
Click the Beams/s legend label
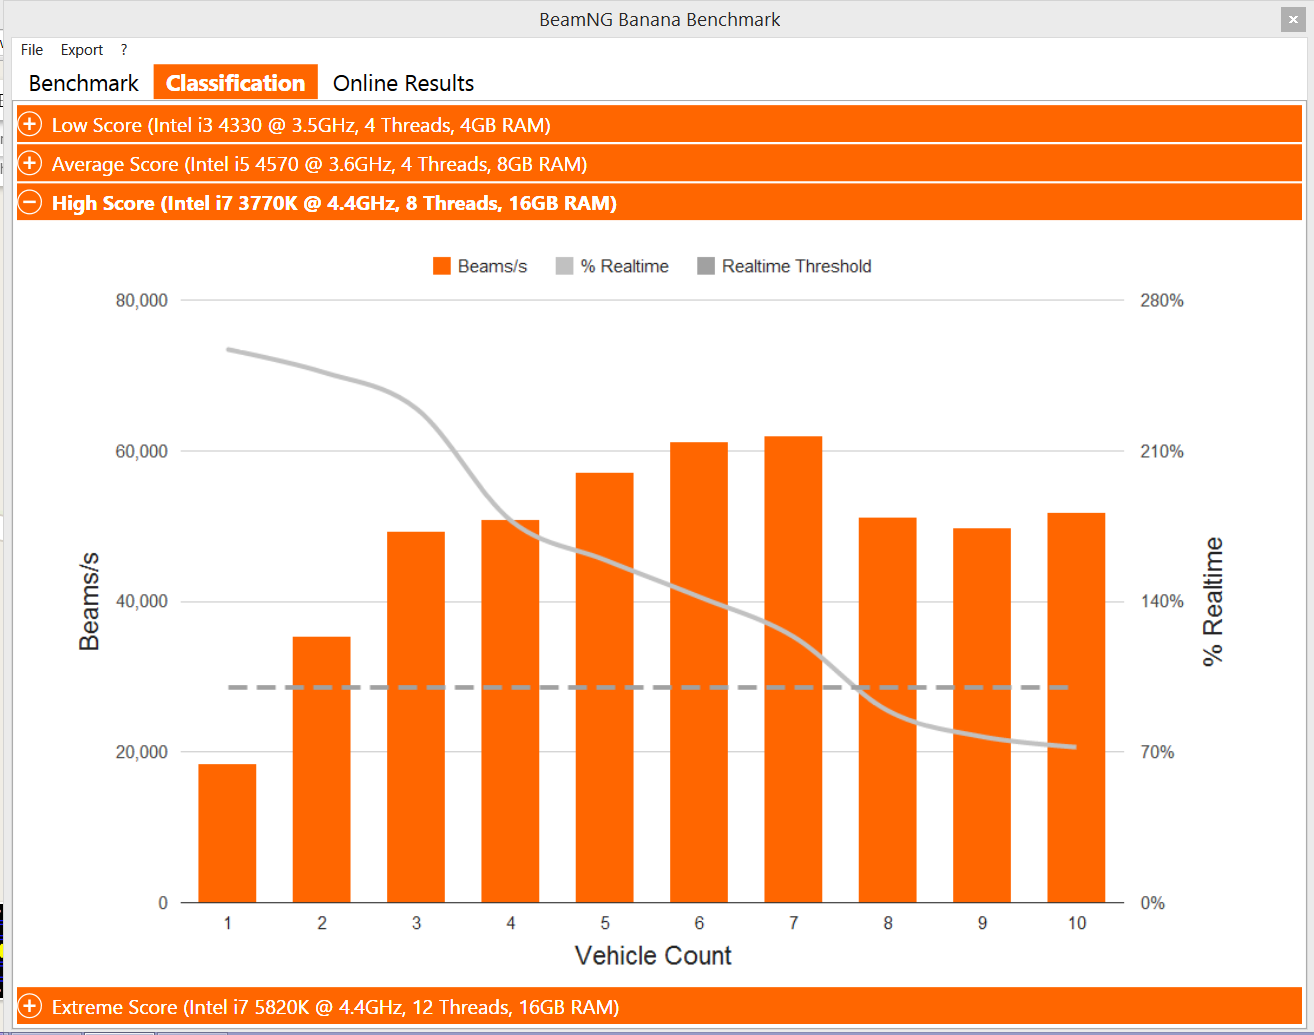point(492,266)
